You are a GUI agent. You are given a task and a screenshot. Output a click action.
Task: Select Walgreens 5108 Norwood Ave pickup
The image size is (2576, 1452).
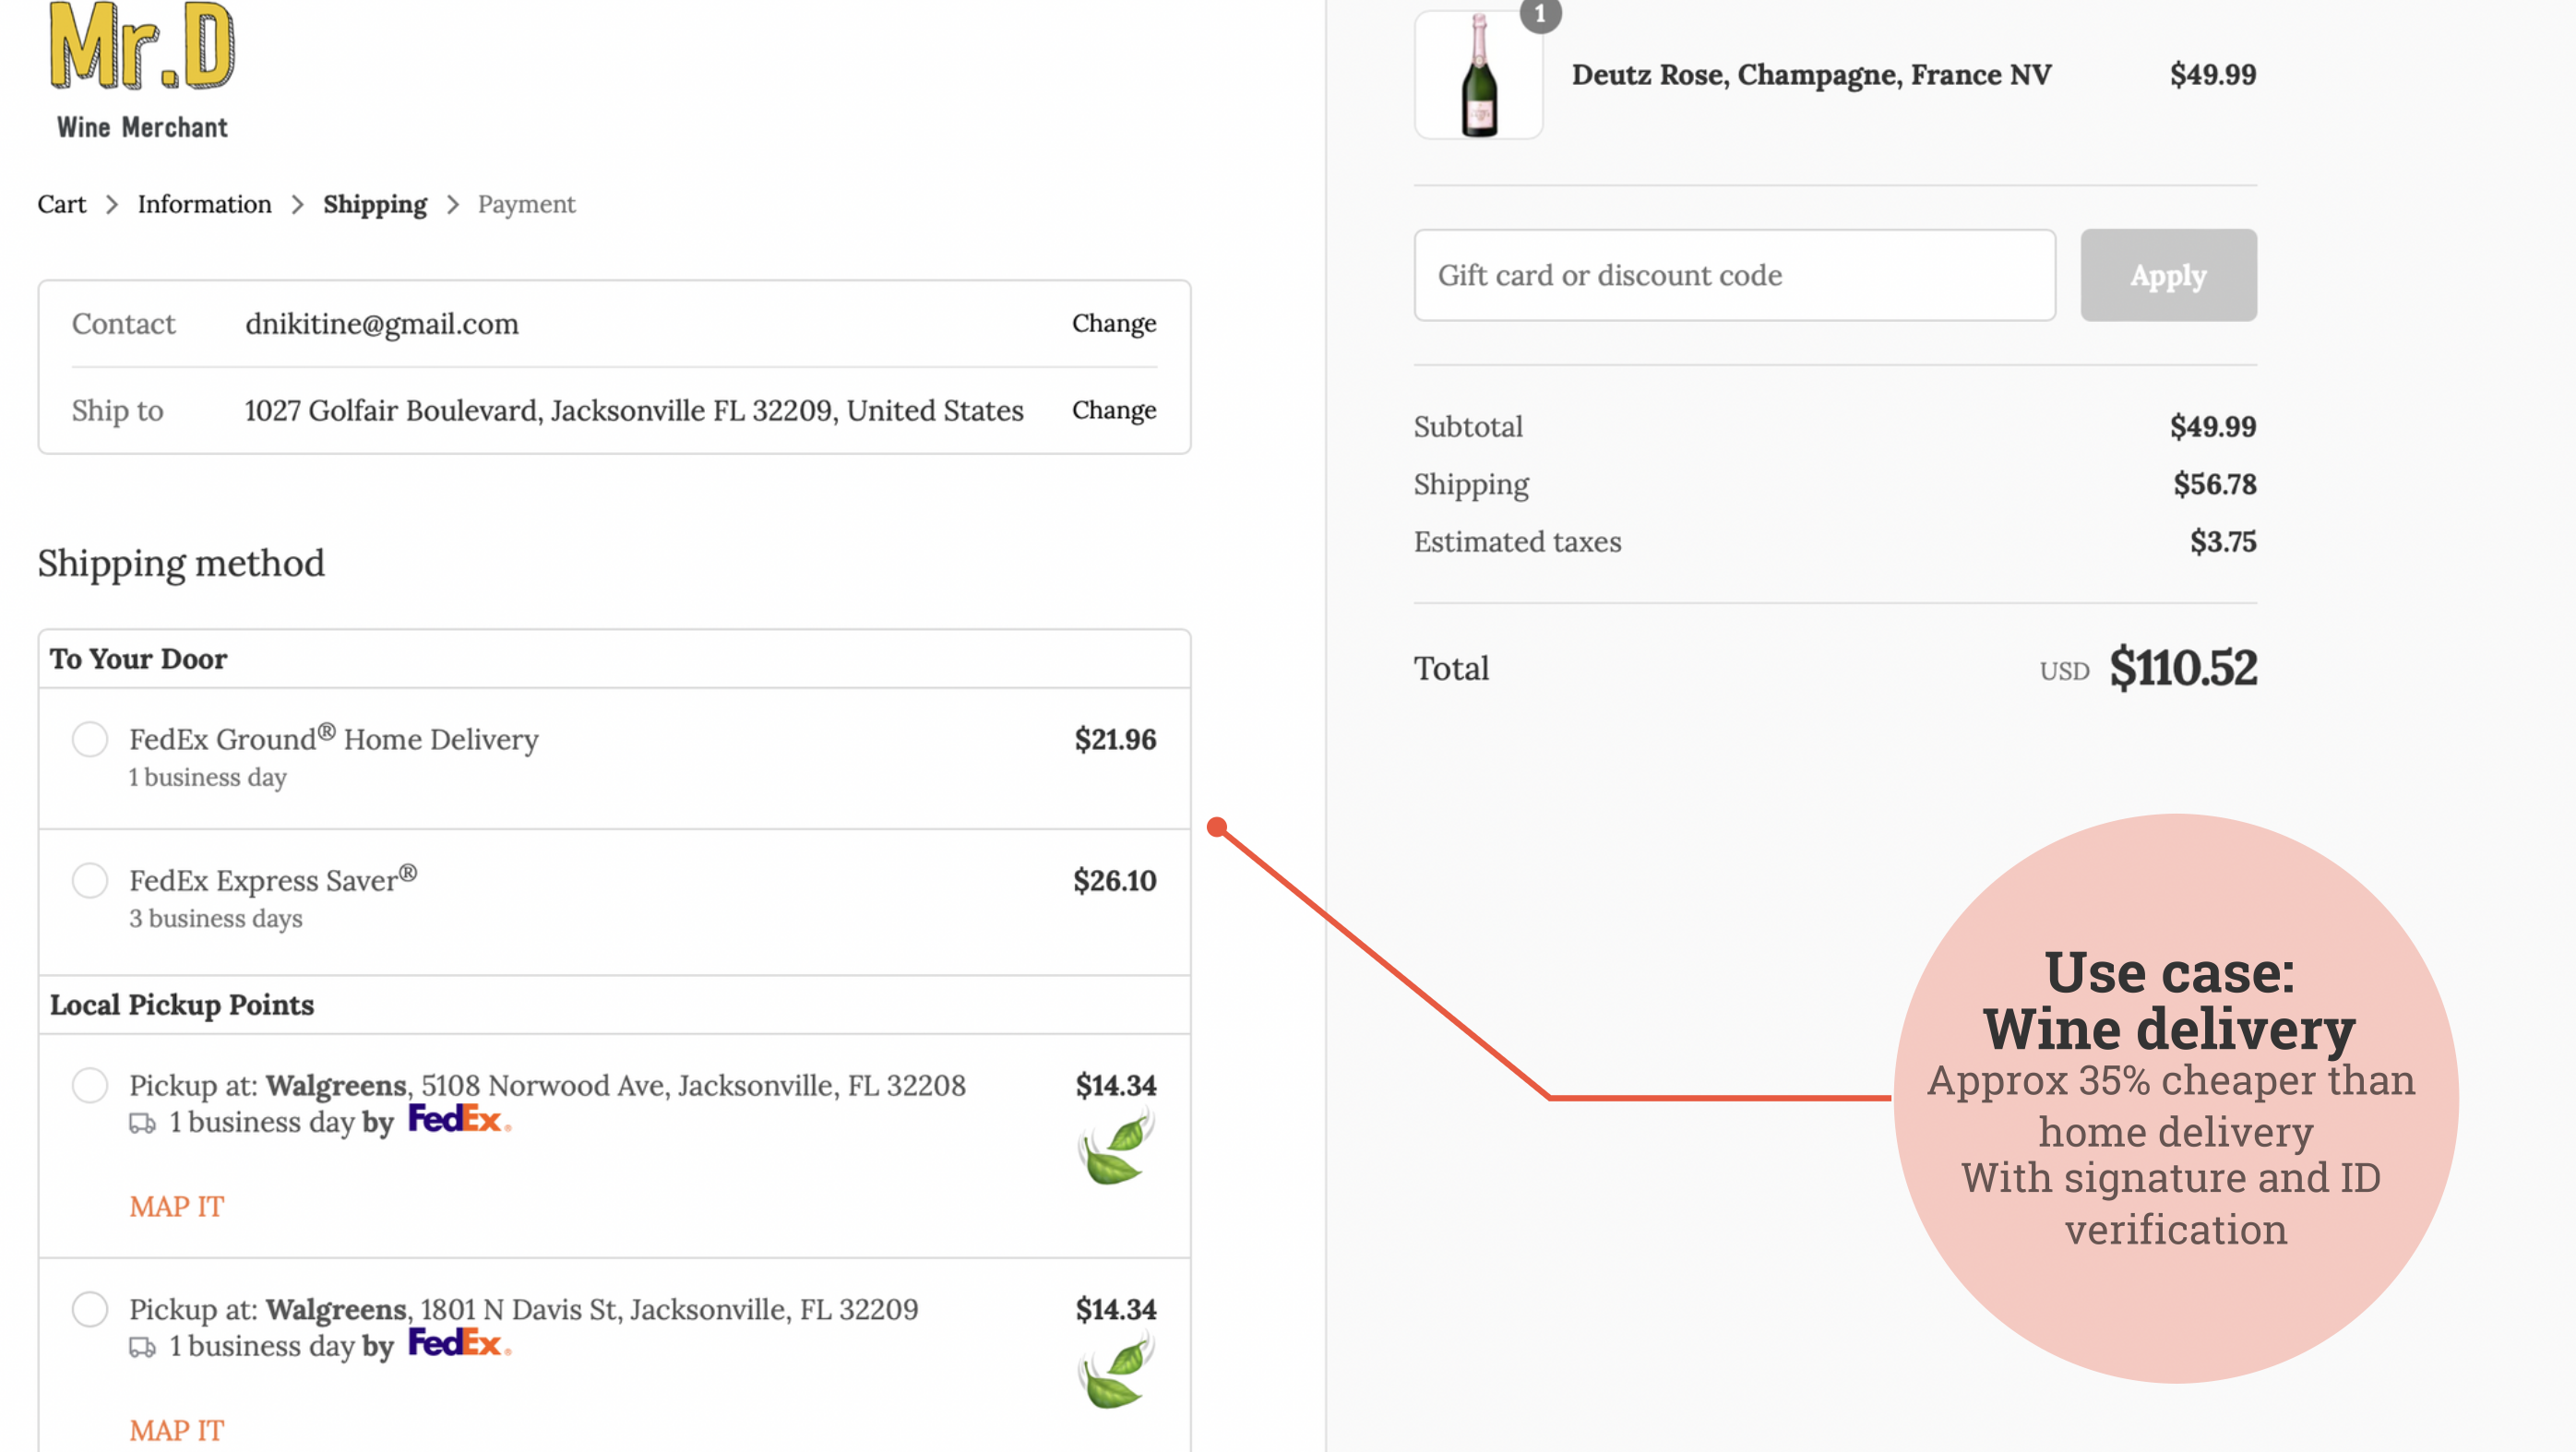tap(90, 1085)
